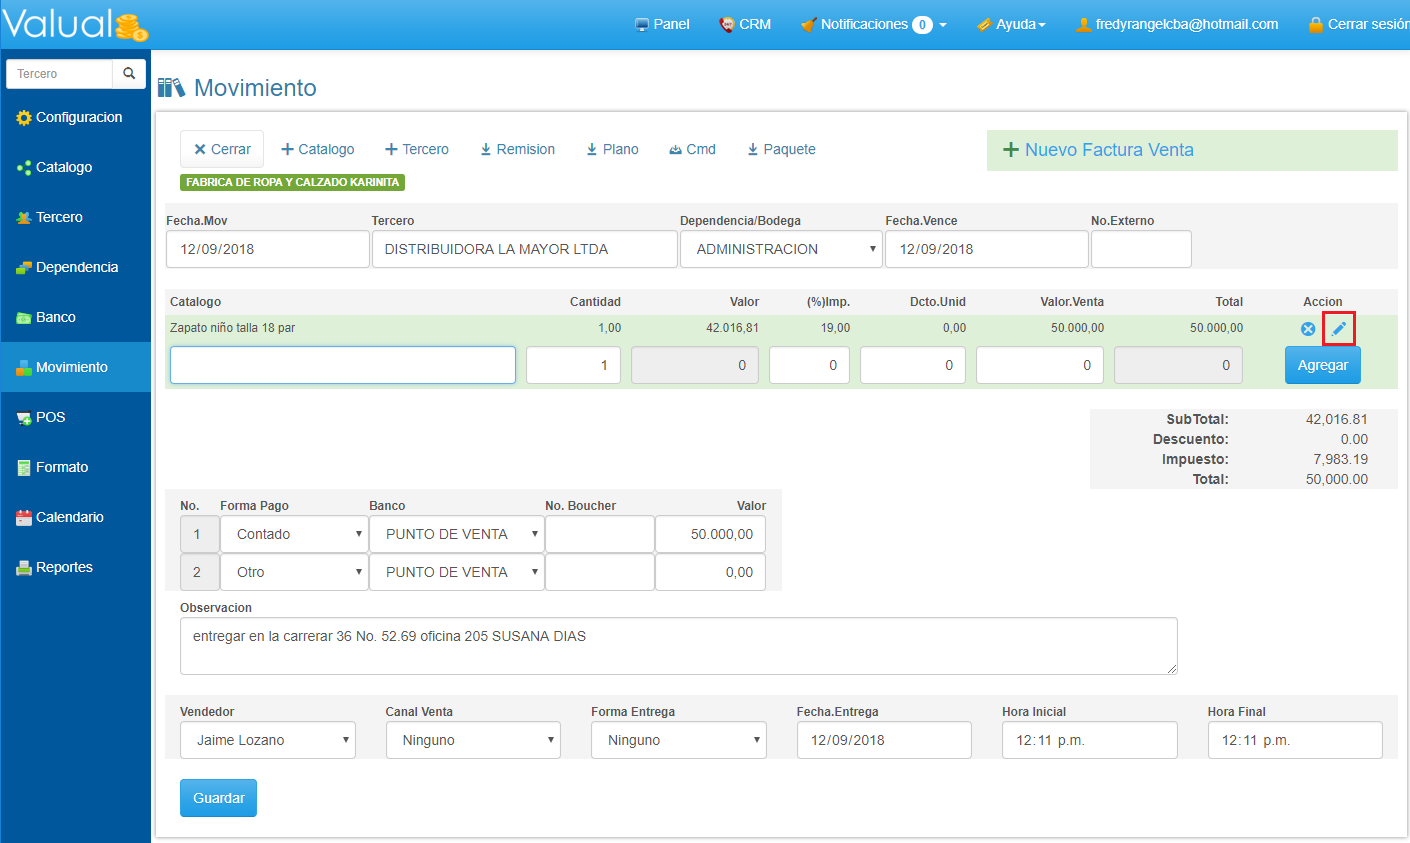
Task: Expand the Vendedor Jaime Lozano dropdown
Action: click(x=267, y=740)
